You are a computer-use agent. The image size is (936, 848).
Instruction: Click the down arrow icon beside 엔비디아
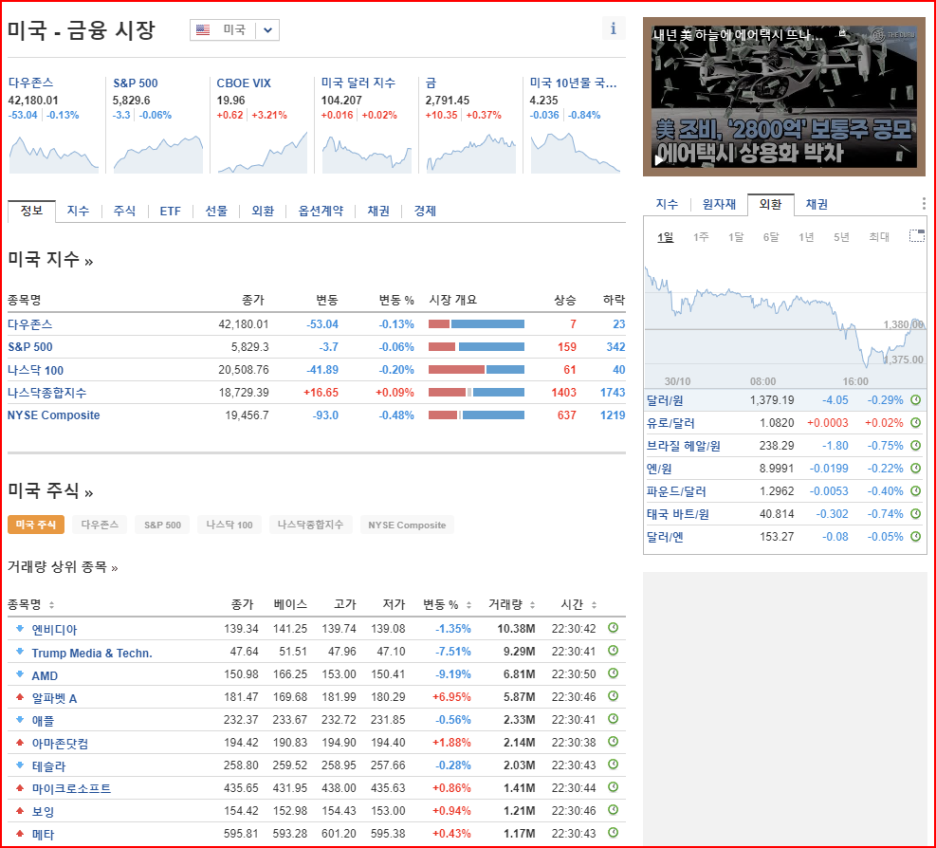(20, 628)
